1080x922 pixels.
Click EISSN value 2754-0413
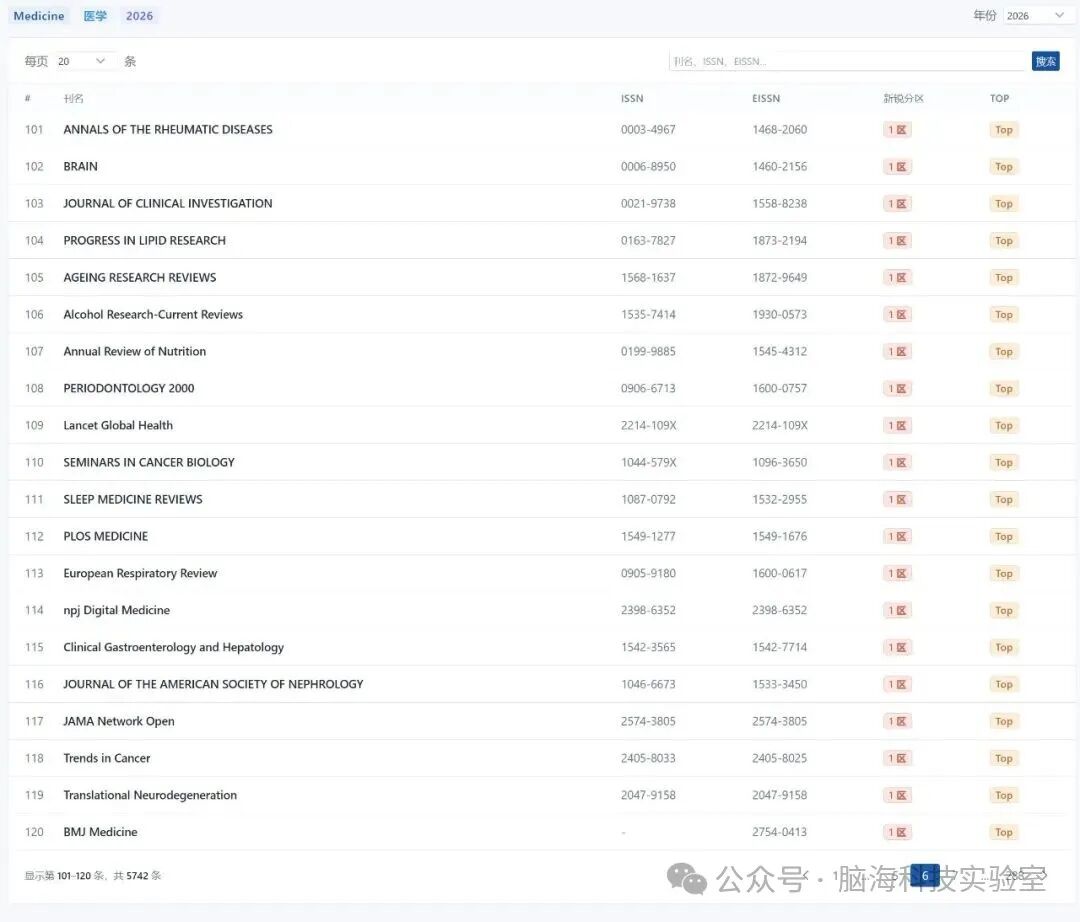pos(780,832)
